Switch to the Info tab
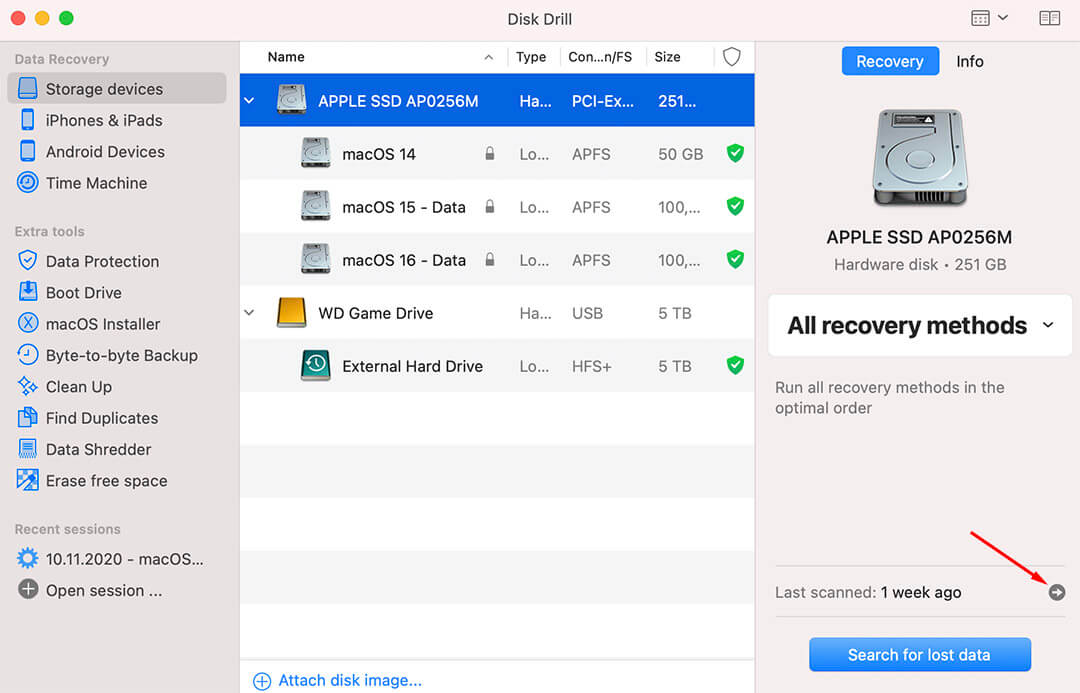 click(x=970, y=61)
